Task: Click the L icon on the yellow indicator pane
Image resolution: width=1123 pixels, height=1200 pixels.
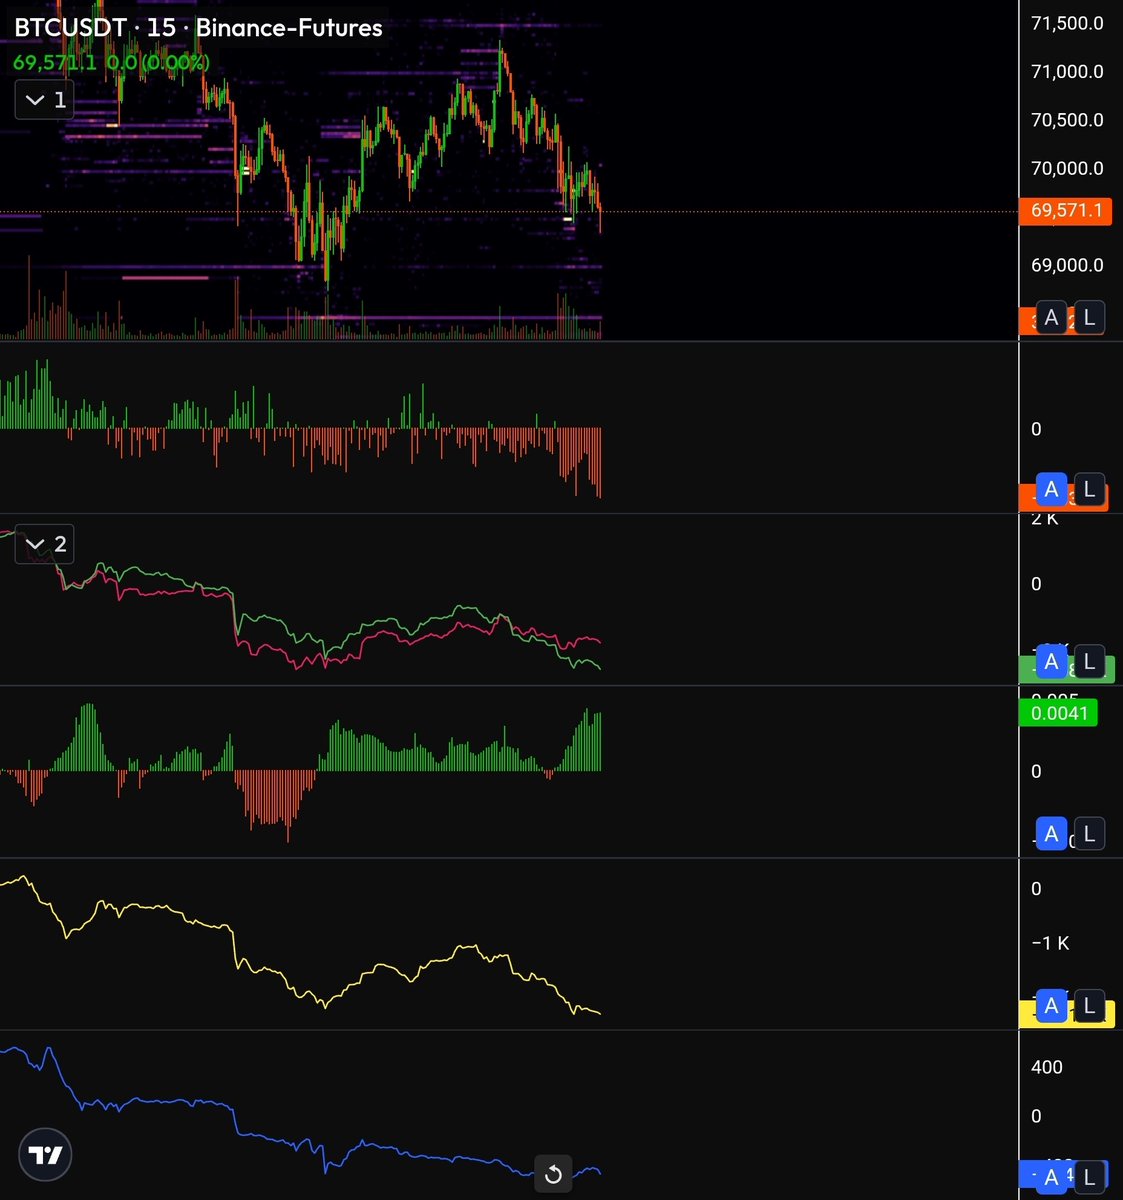Action: coord(1088,1006)
